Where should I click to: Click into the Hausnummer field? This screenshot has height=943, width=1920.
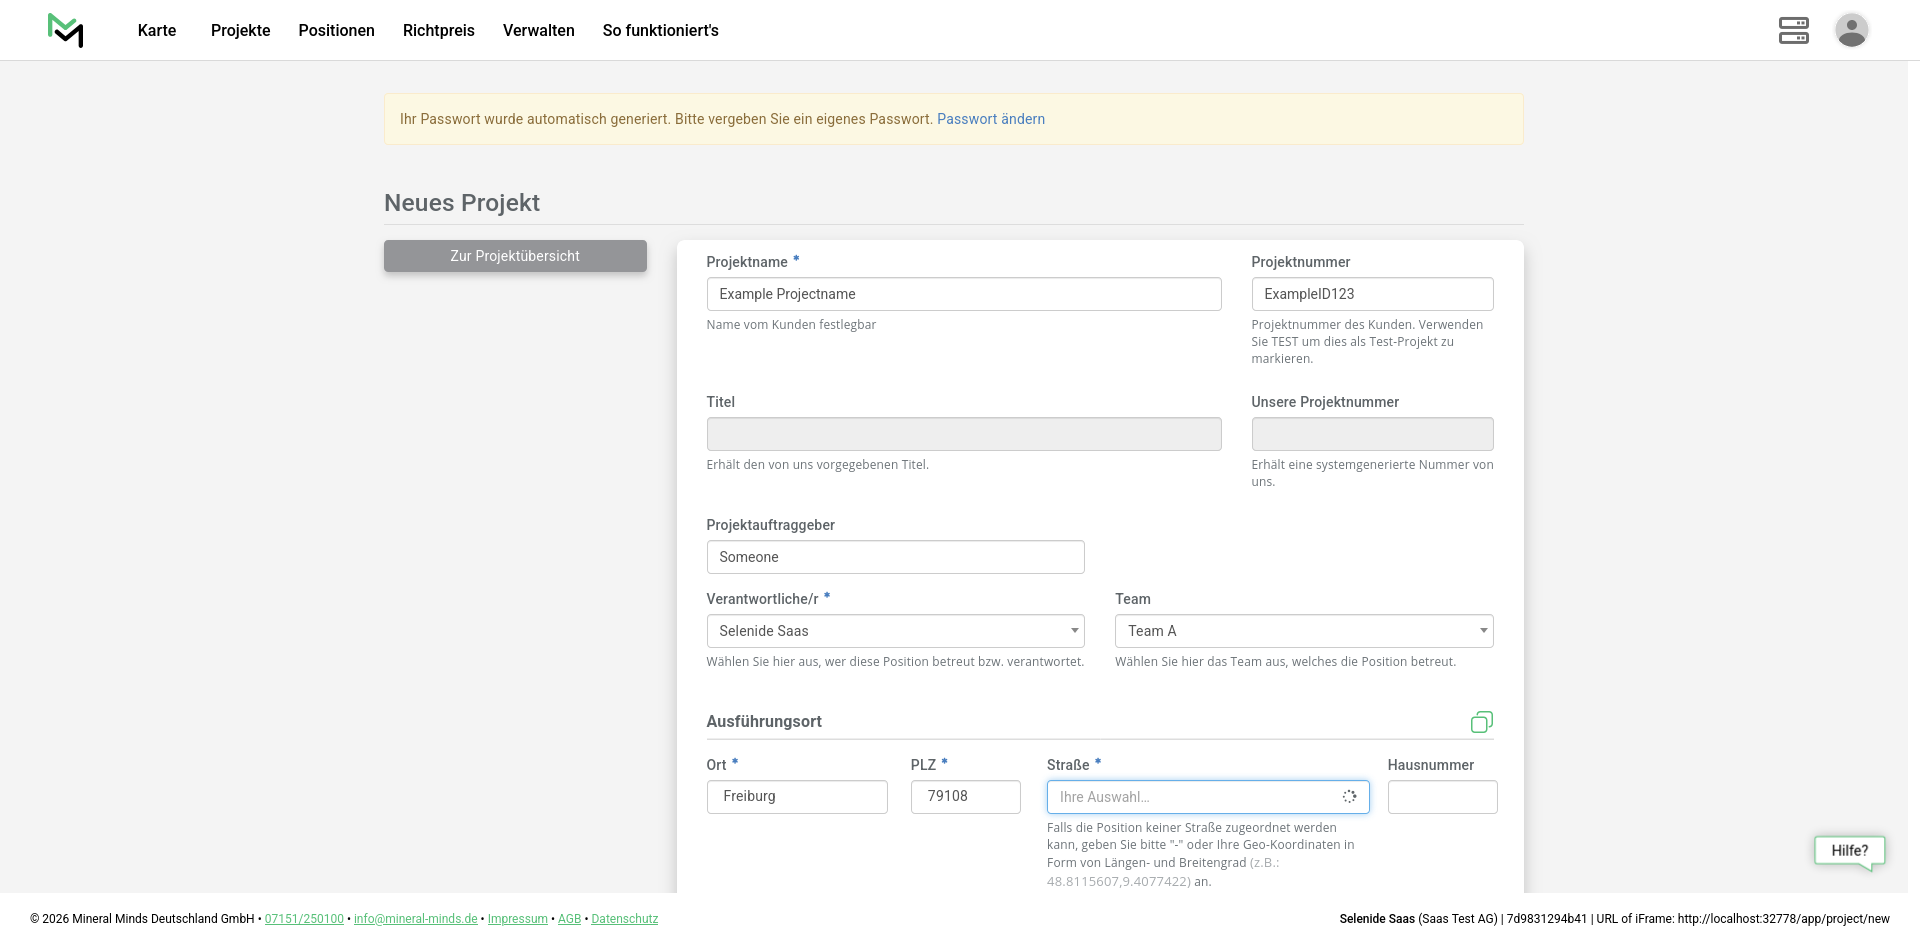point(1442,797)
